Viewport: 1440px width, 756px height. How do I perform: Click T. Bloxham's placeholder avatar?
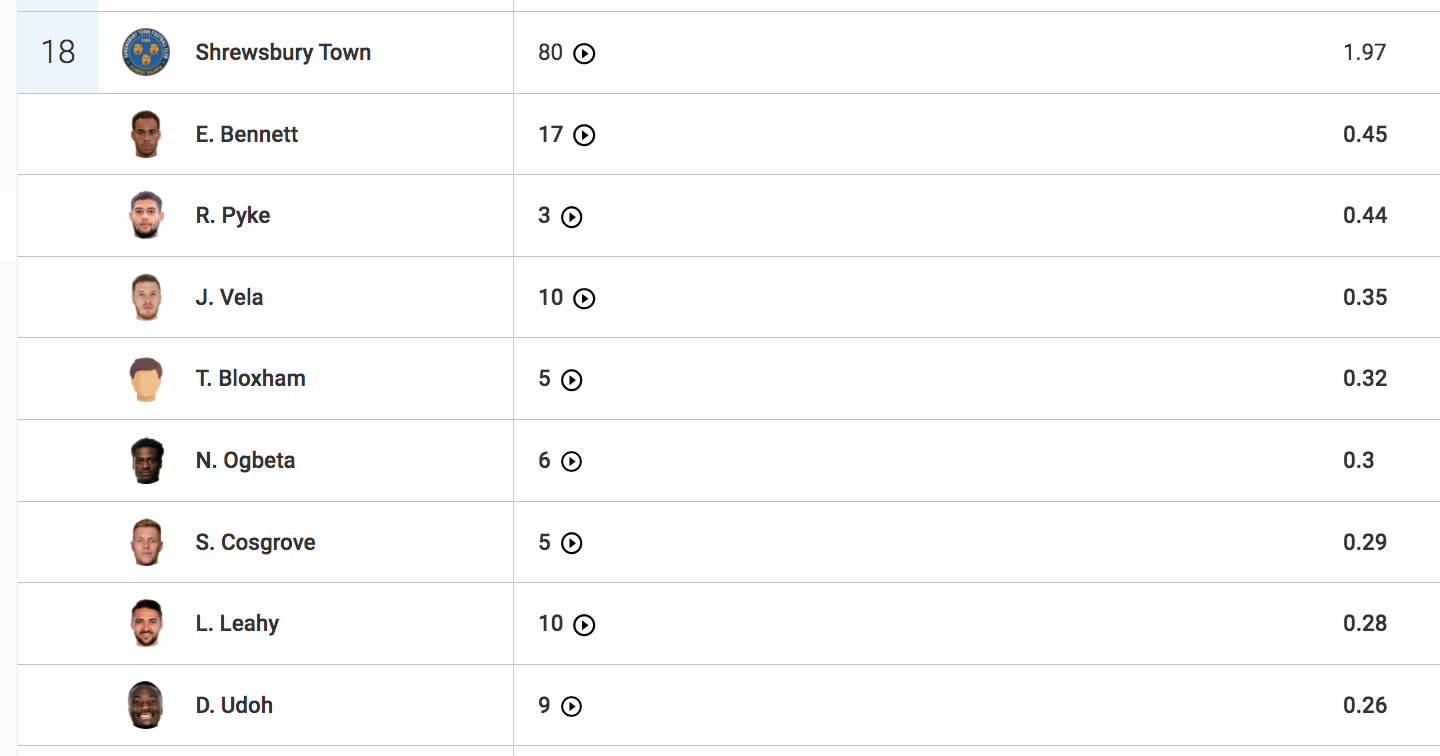pyautogui.click(x=146, y=379)
